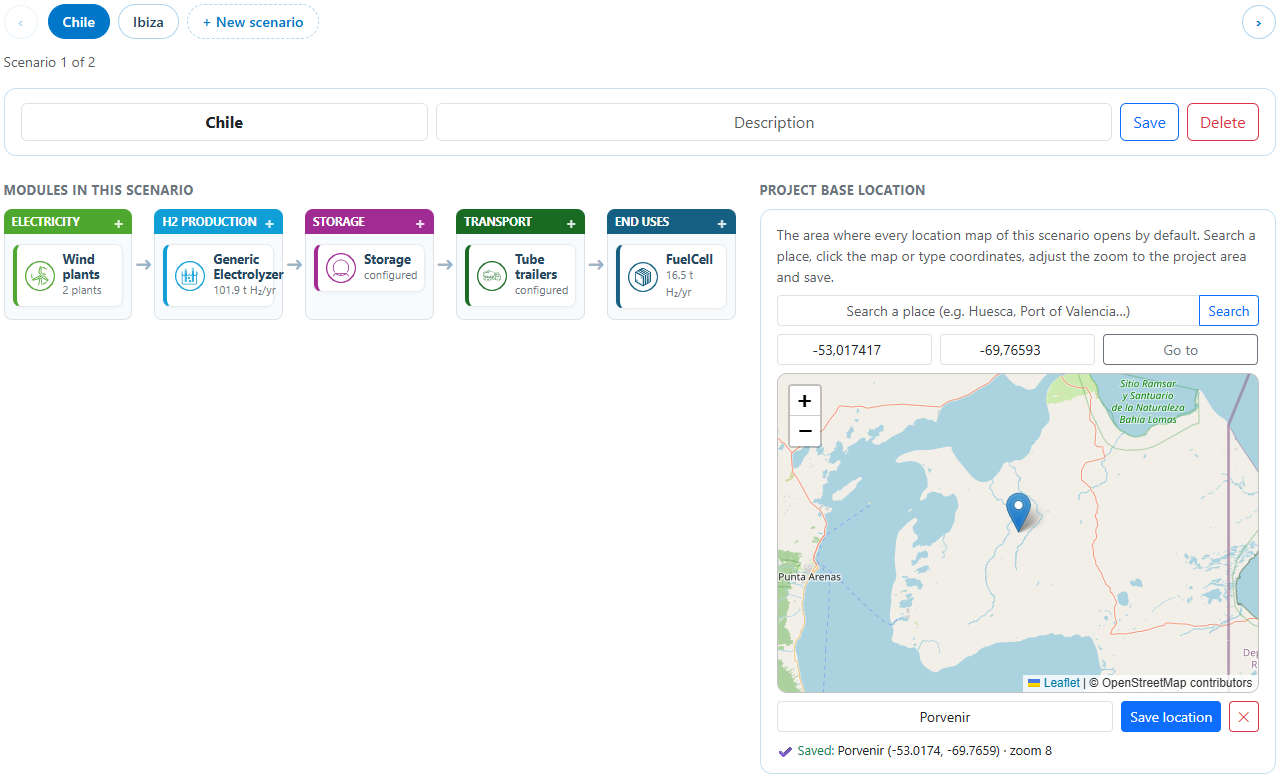Click the Storage tank icon
The height and width of the screenshot is (779, 1281).
click(x=341, y=268)
